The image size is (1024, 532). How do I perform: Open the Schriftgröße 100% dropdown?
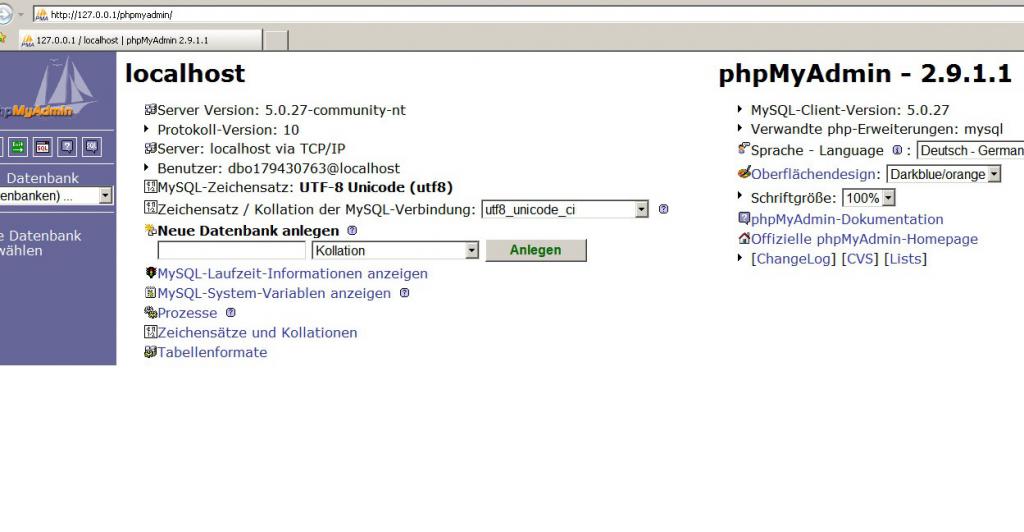click(x=869, y=198)
